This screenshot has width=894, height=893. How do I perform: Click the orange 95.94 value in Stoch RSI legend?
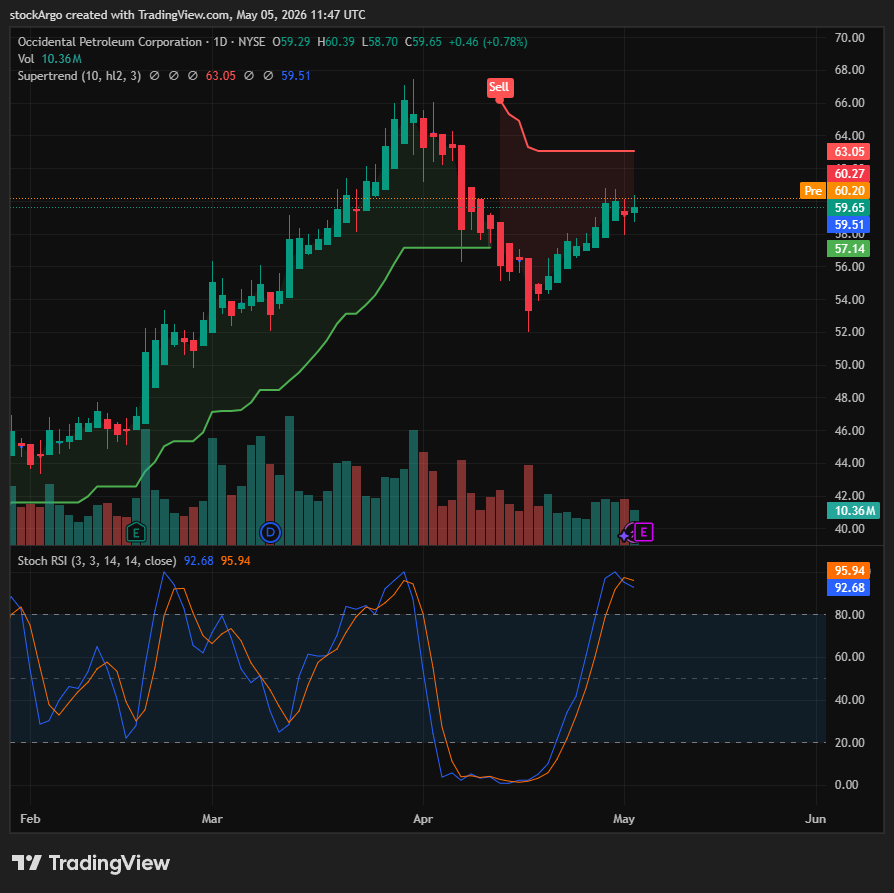(235, 561)
